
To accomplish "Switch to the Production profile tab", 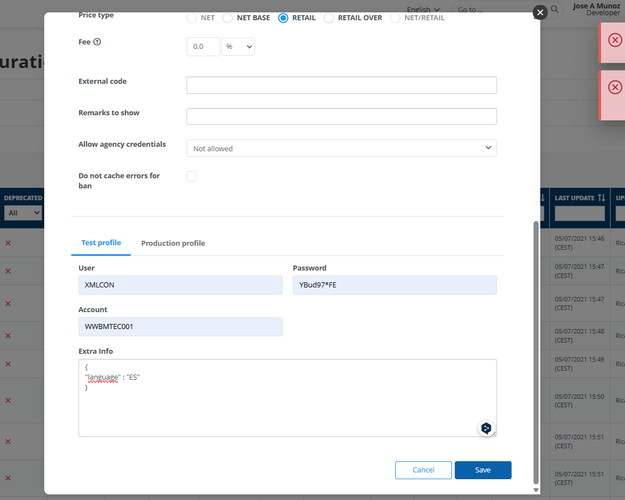I will coord(173,243).
